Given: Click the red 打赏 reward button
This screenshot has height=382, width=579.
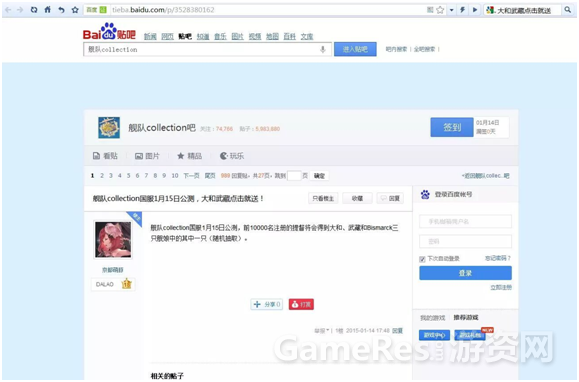Looking at the screenshot, I should 301,304.
